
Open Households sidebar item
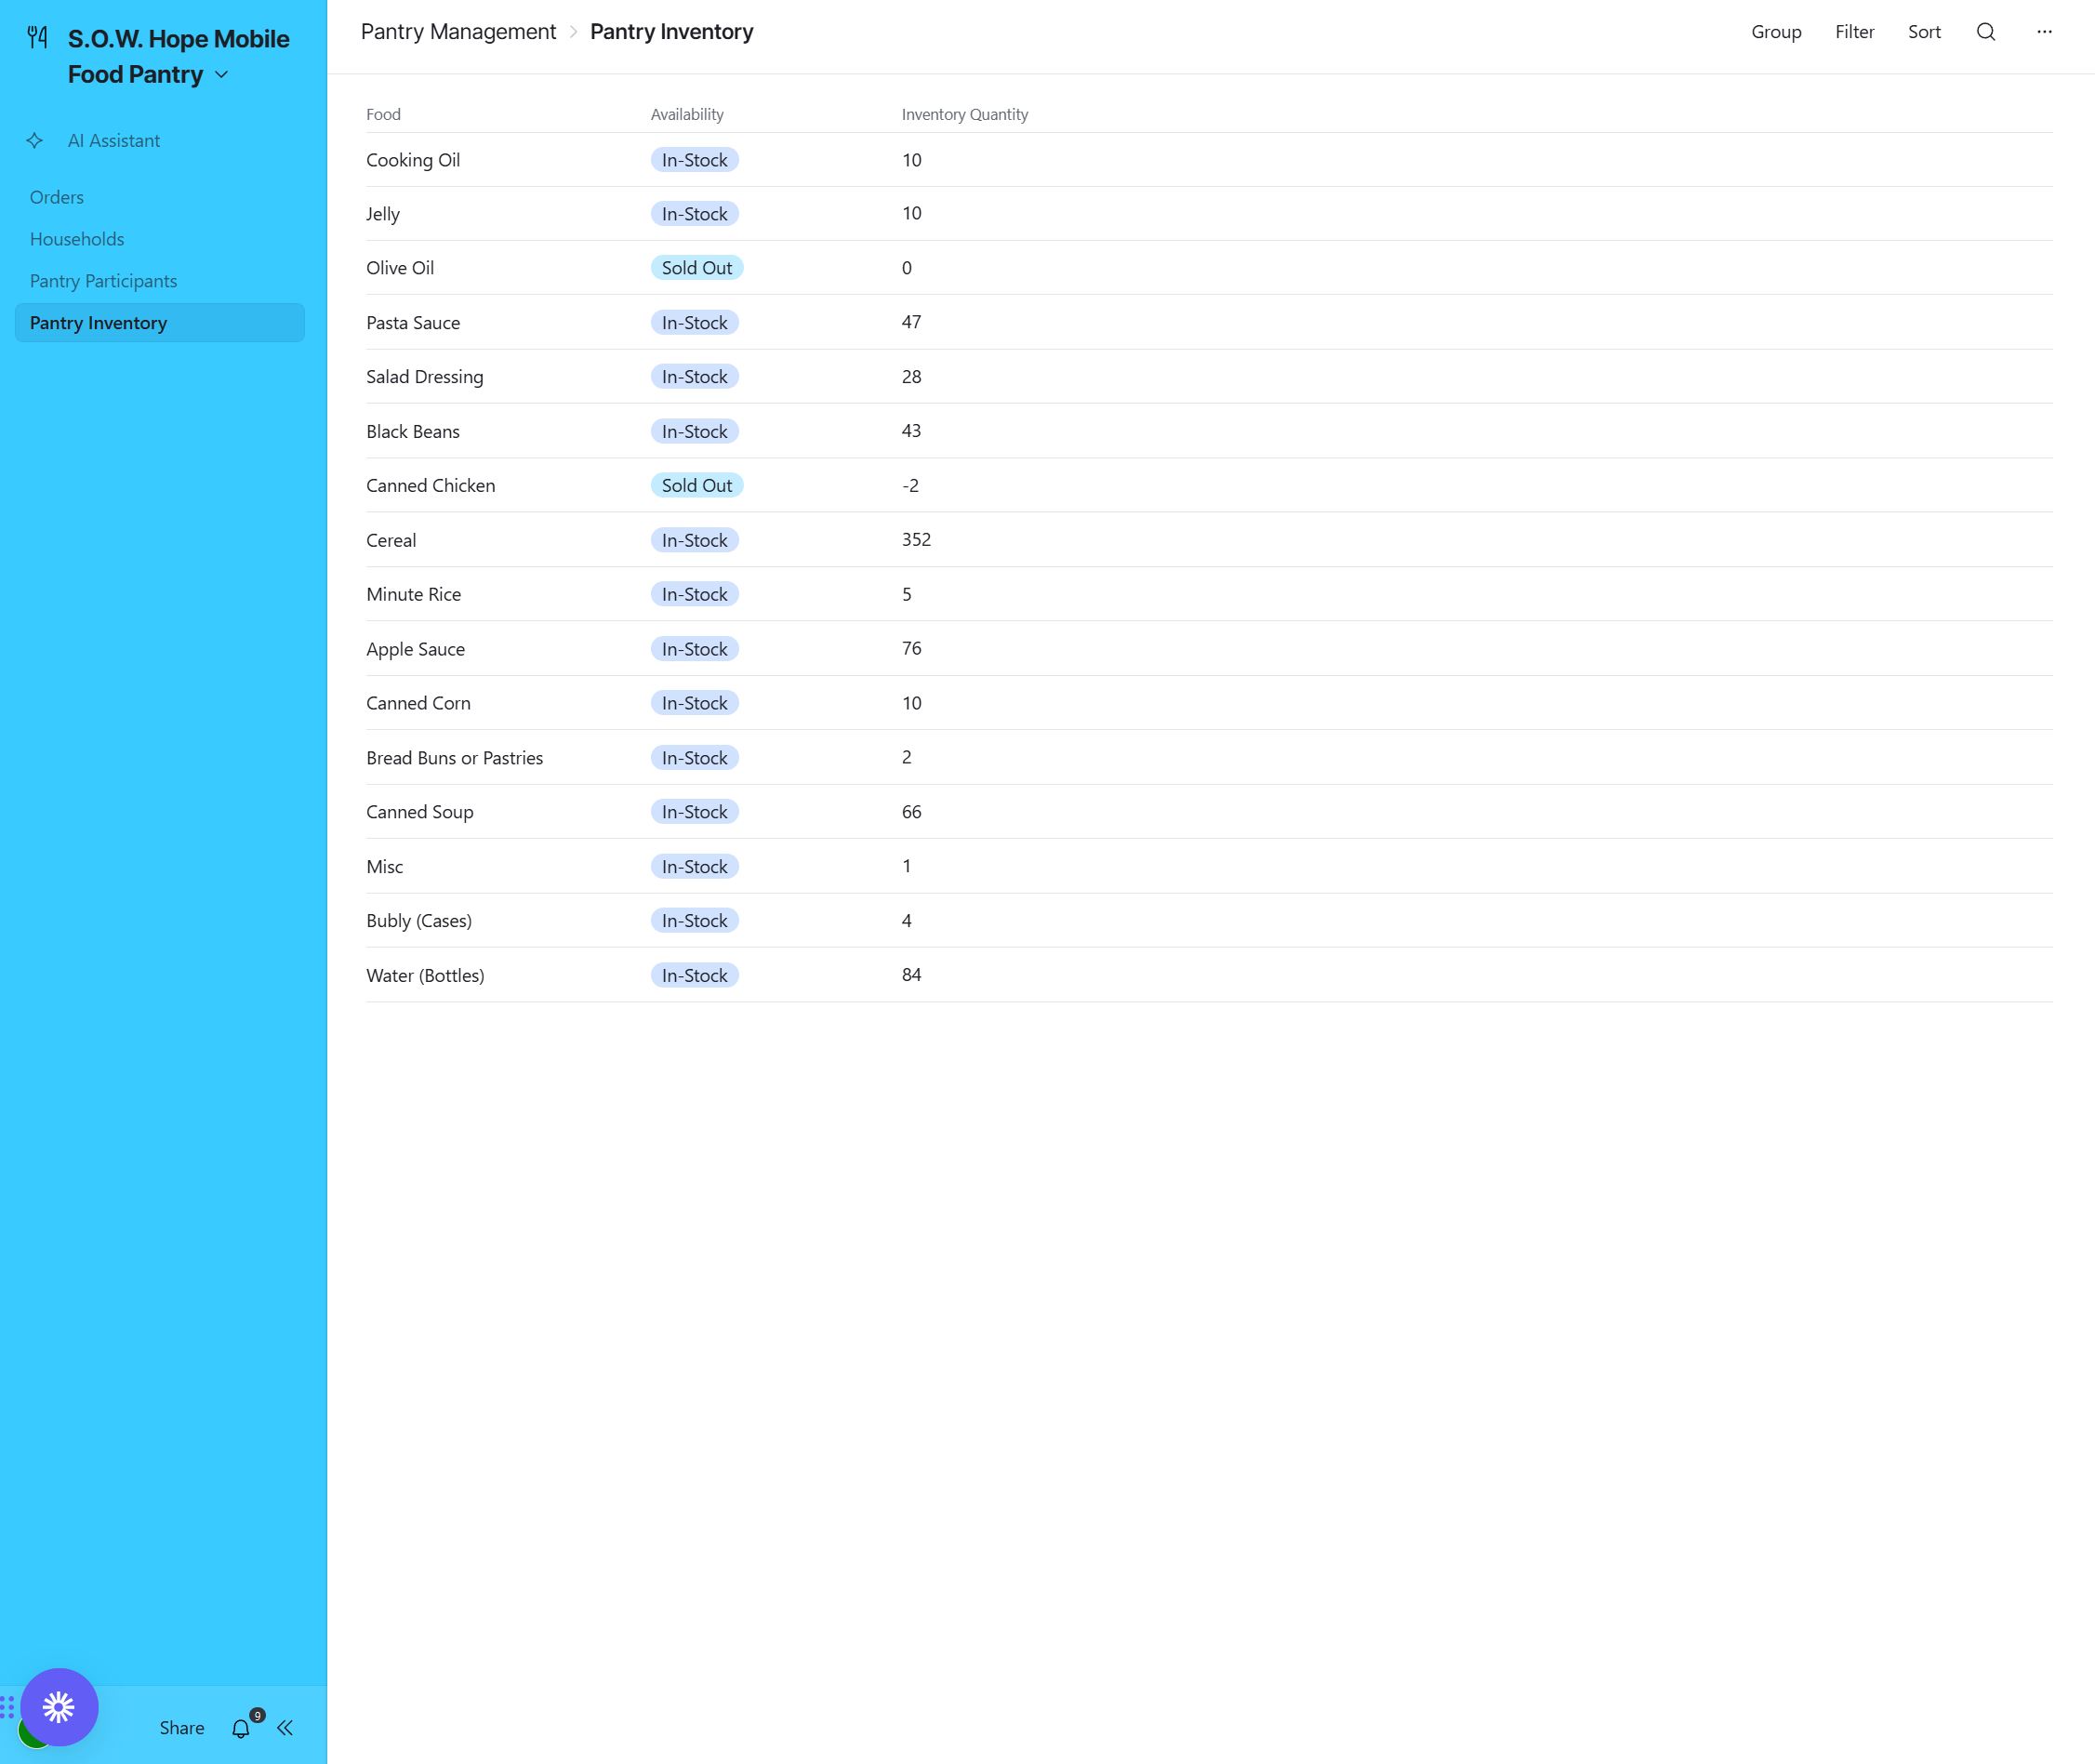pos(77,239)
